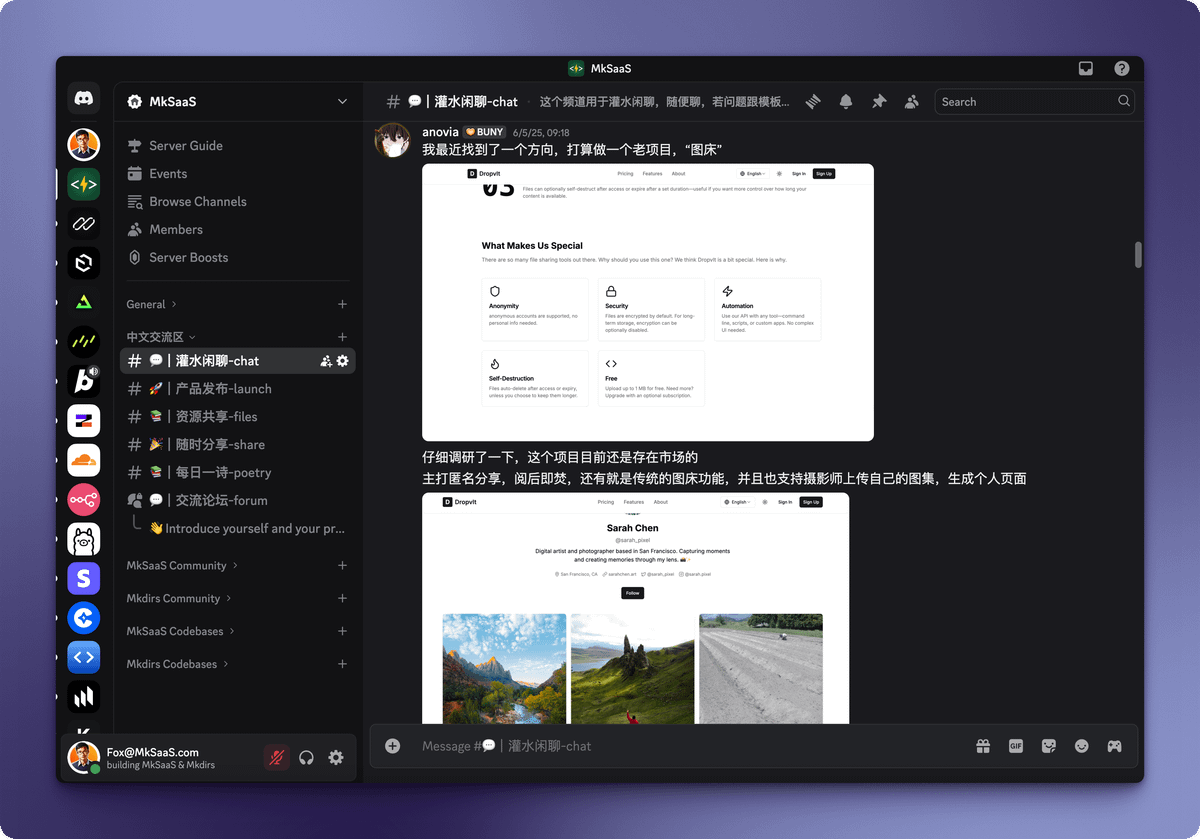Open the server with speaker badge icon
The image size is (1200, 839).
click(x=84, y=381)
